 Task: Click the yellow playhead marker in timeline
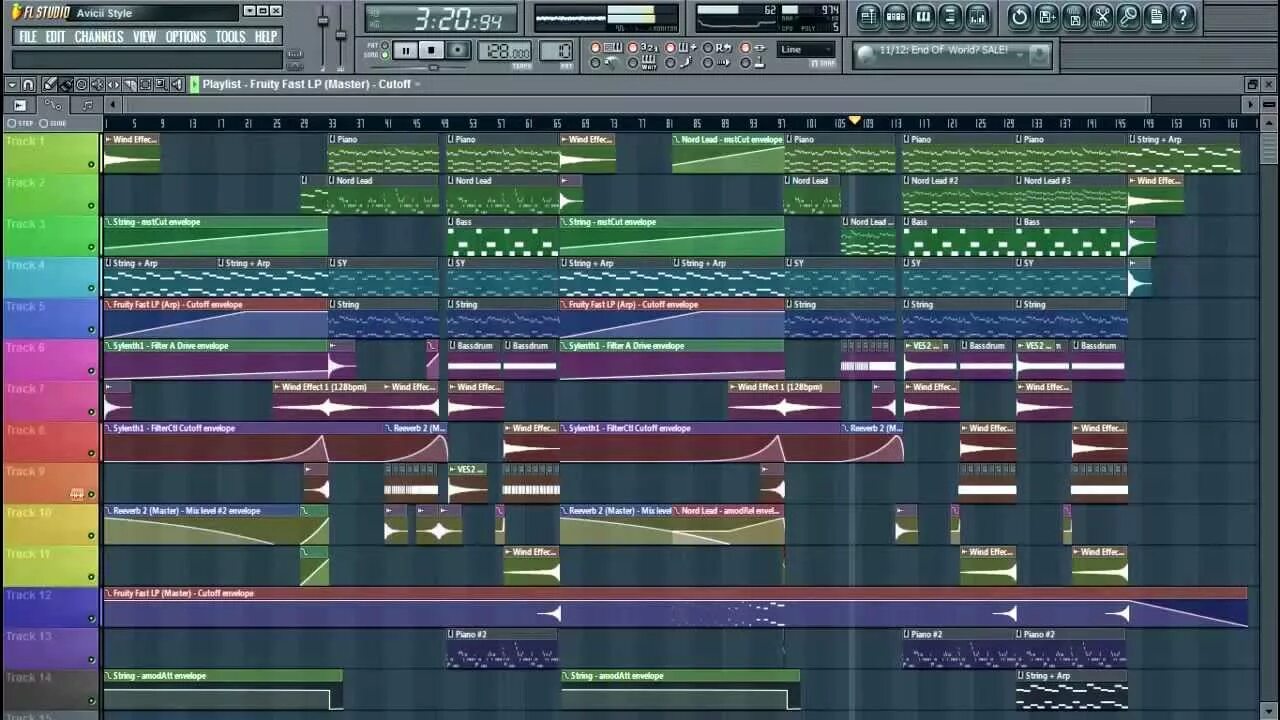click(x=854, y=121)
